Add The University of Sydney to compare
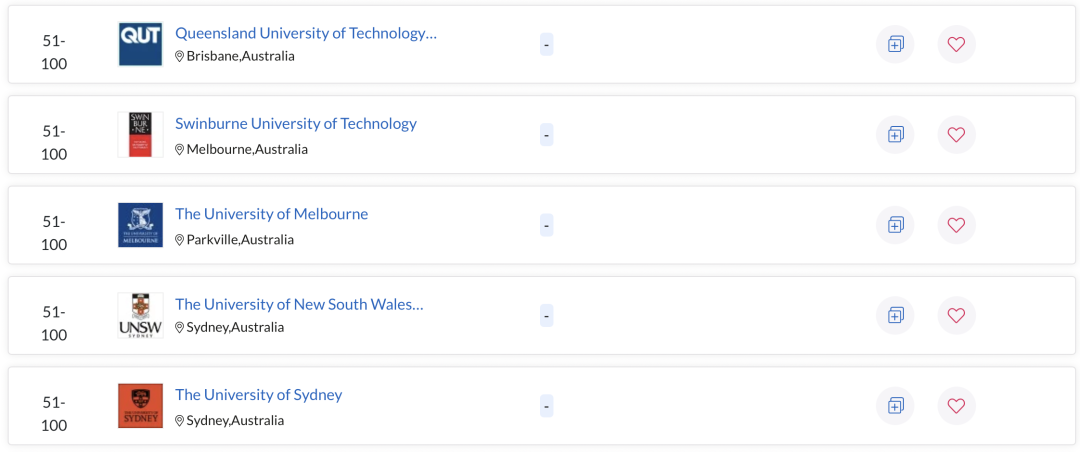Viewport: 1080px width, 452px height. click(x=895, y=406)
